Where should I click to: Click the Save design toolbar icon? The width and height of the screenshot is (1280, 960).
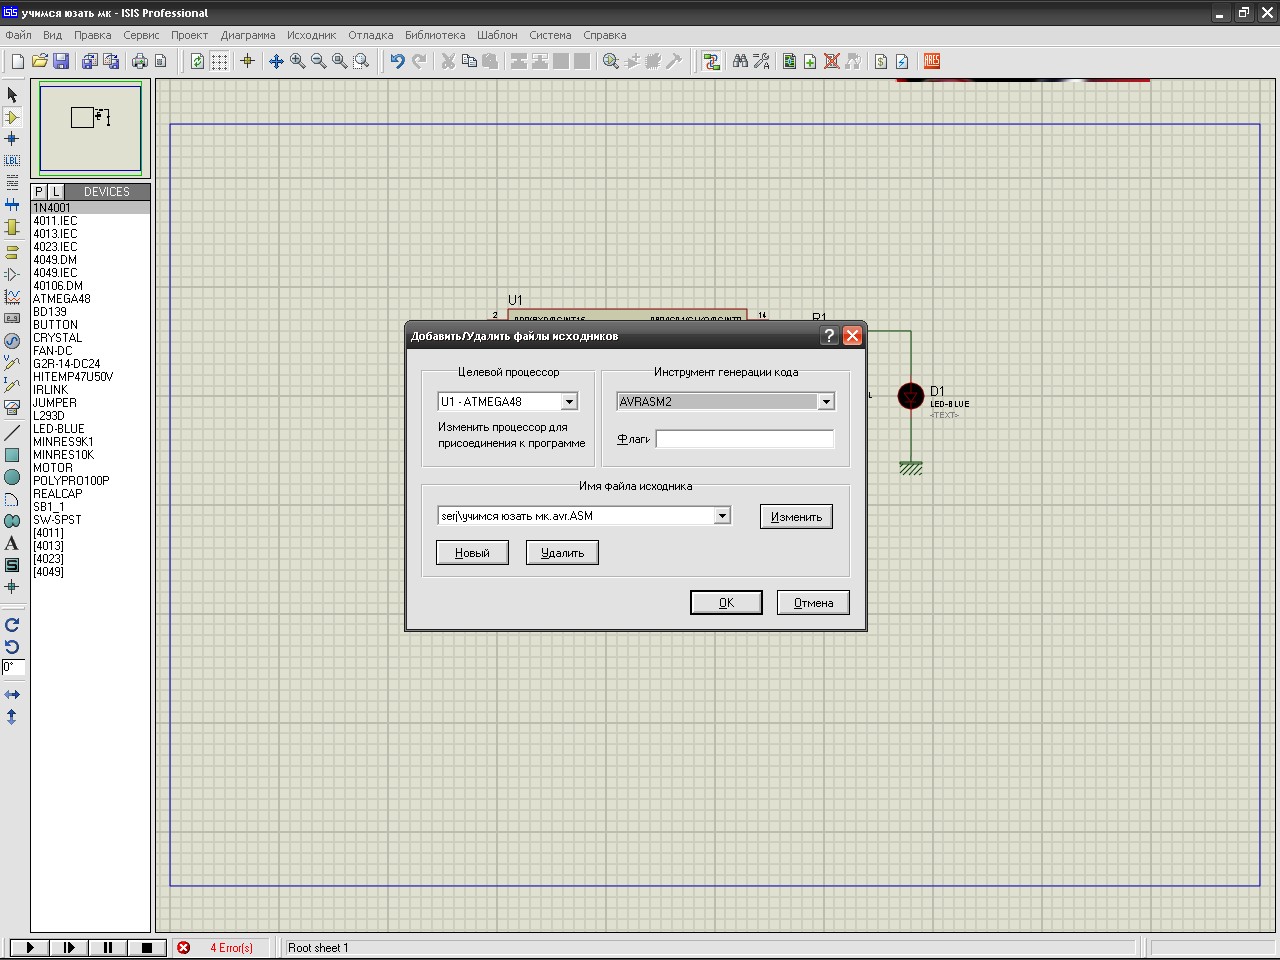point(61,61)
